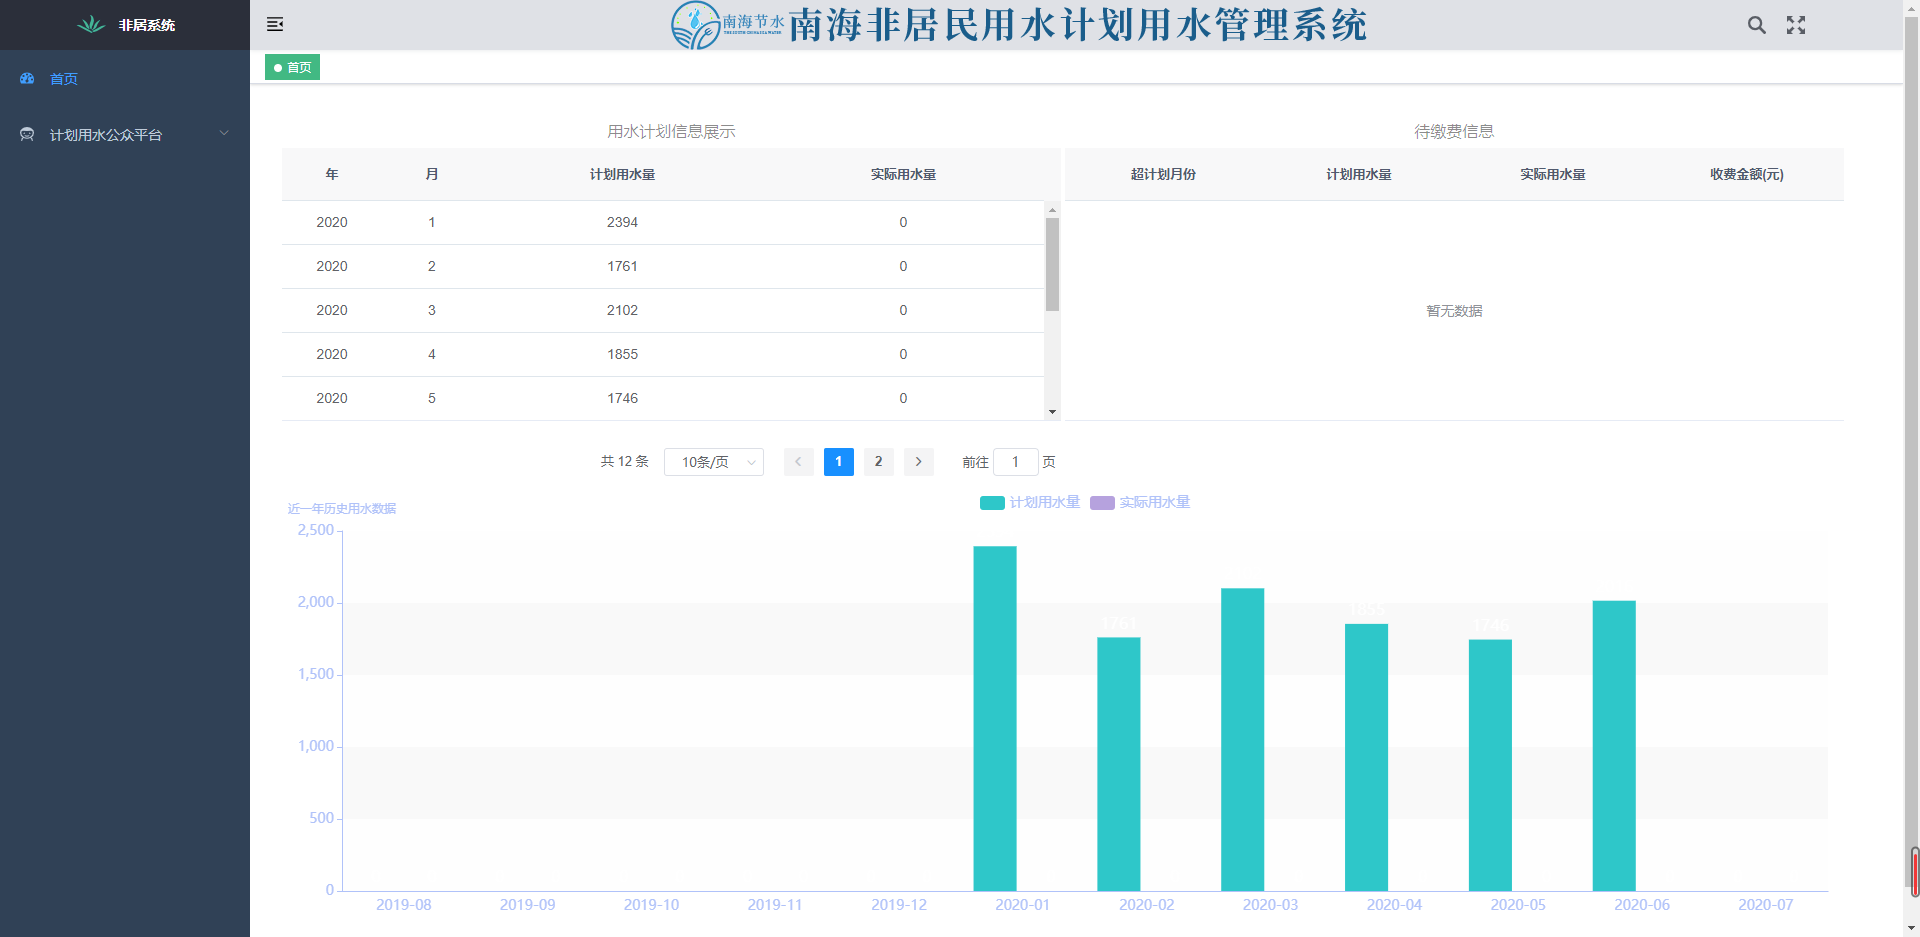Toggle the 计划用水量 legend swatch
Image resolution: width=1920 pixels, height=937 pixels.
[x=992, y=503]
